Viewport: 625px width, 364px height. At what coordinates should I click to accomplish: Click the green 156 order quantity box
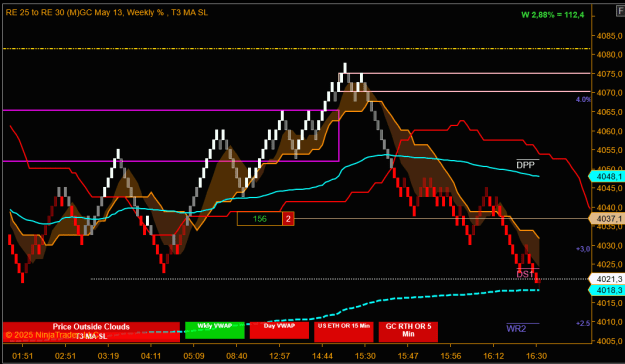[x=259, y=218]
